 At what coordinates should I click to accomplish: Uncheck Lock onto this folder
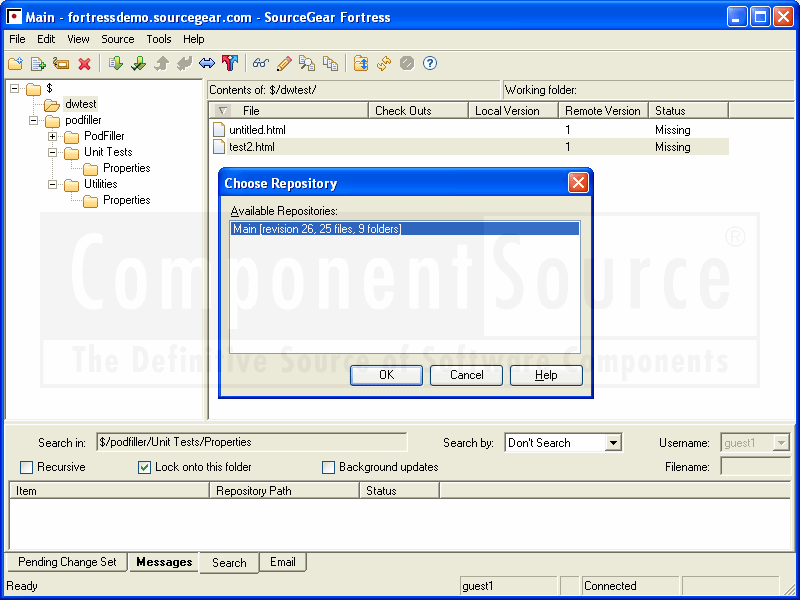point(144,467)
